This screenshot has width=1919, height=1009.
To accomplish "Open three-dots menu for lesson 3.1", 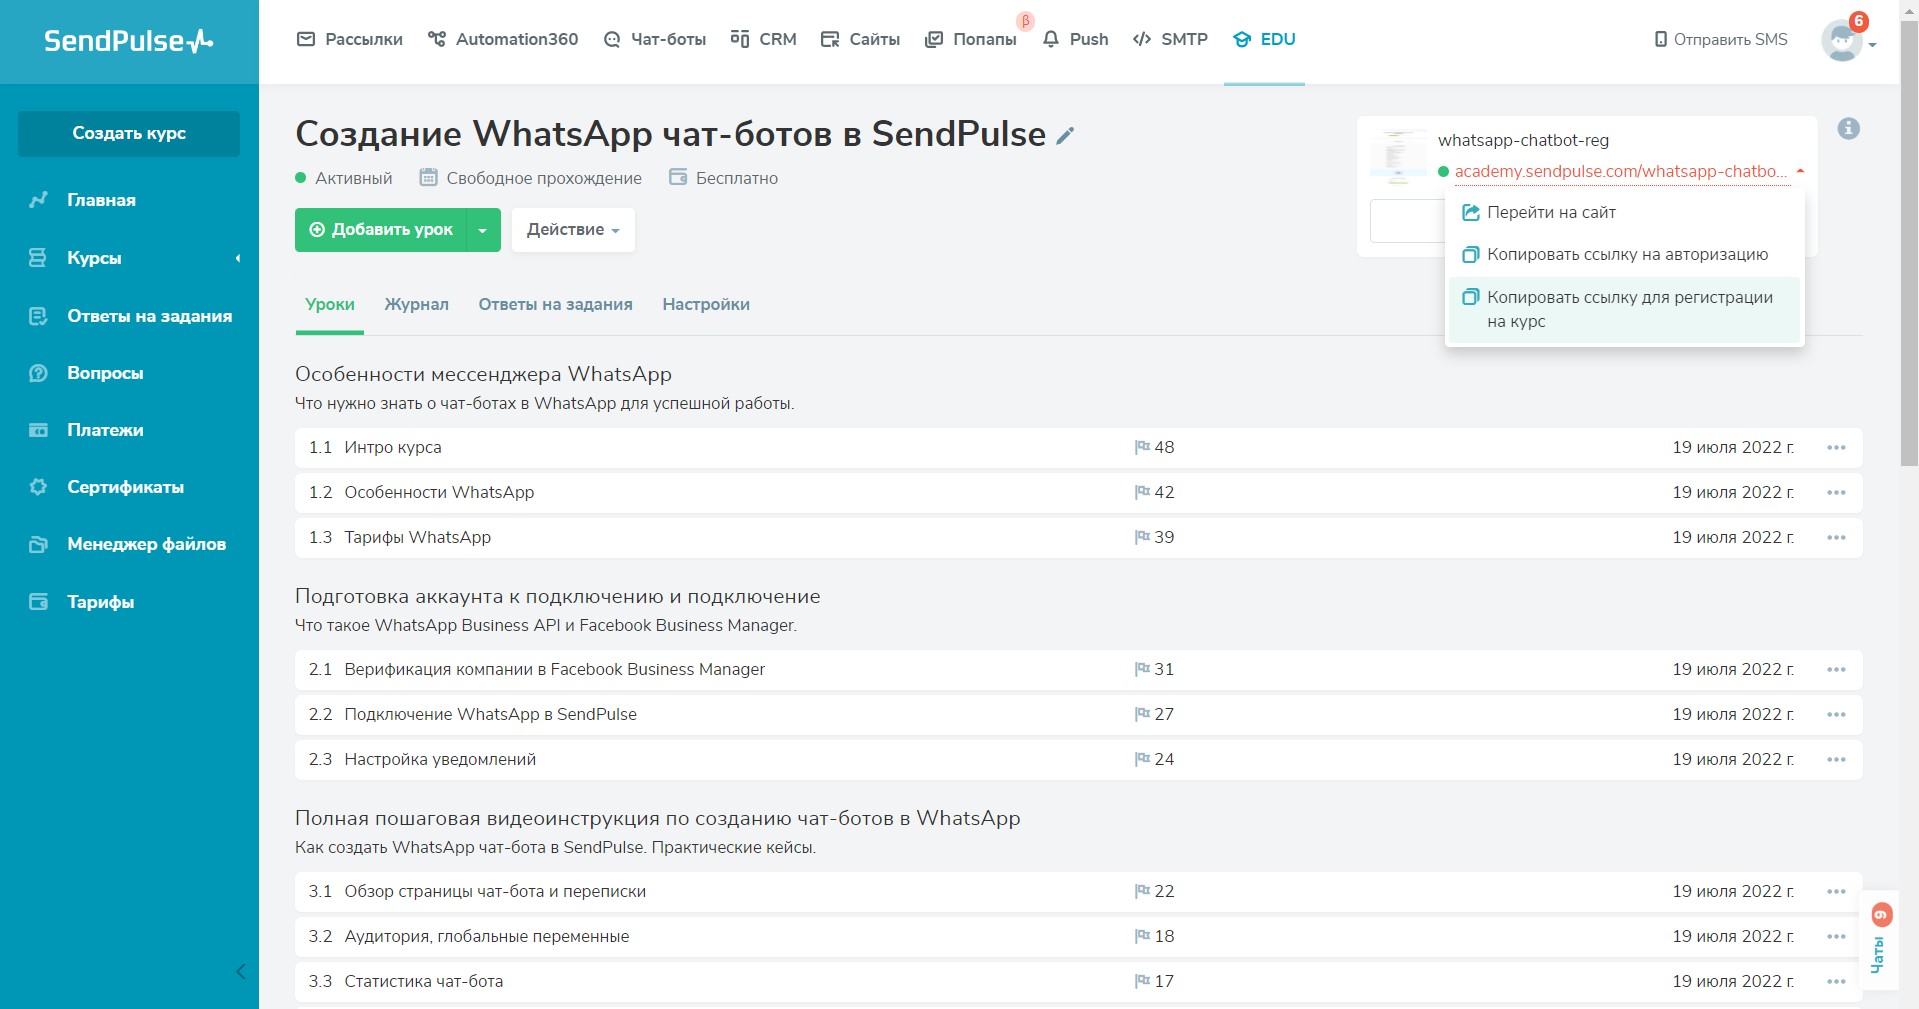I will tap(1836, 891).
